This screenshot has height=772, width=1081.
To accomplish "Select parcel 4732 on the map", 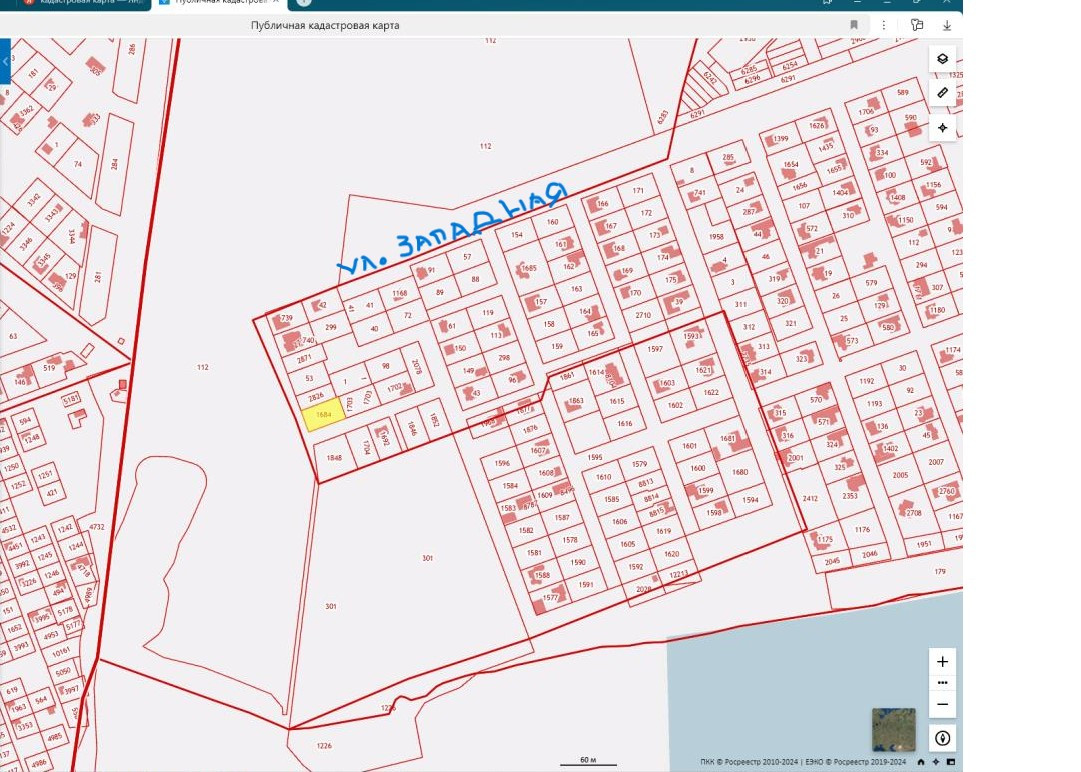I will coord(97,527).
